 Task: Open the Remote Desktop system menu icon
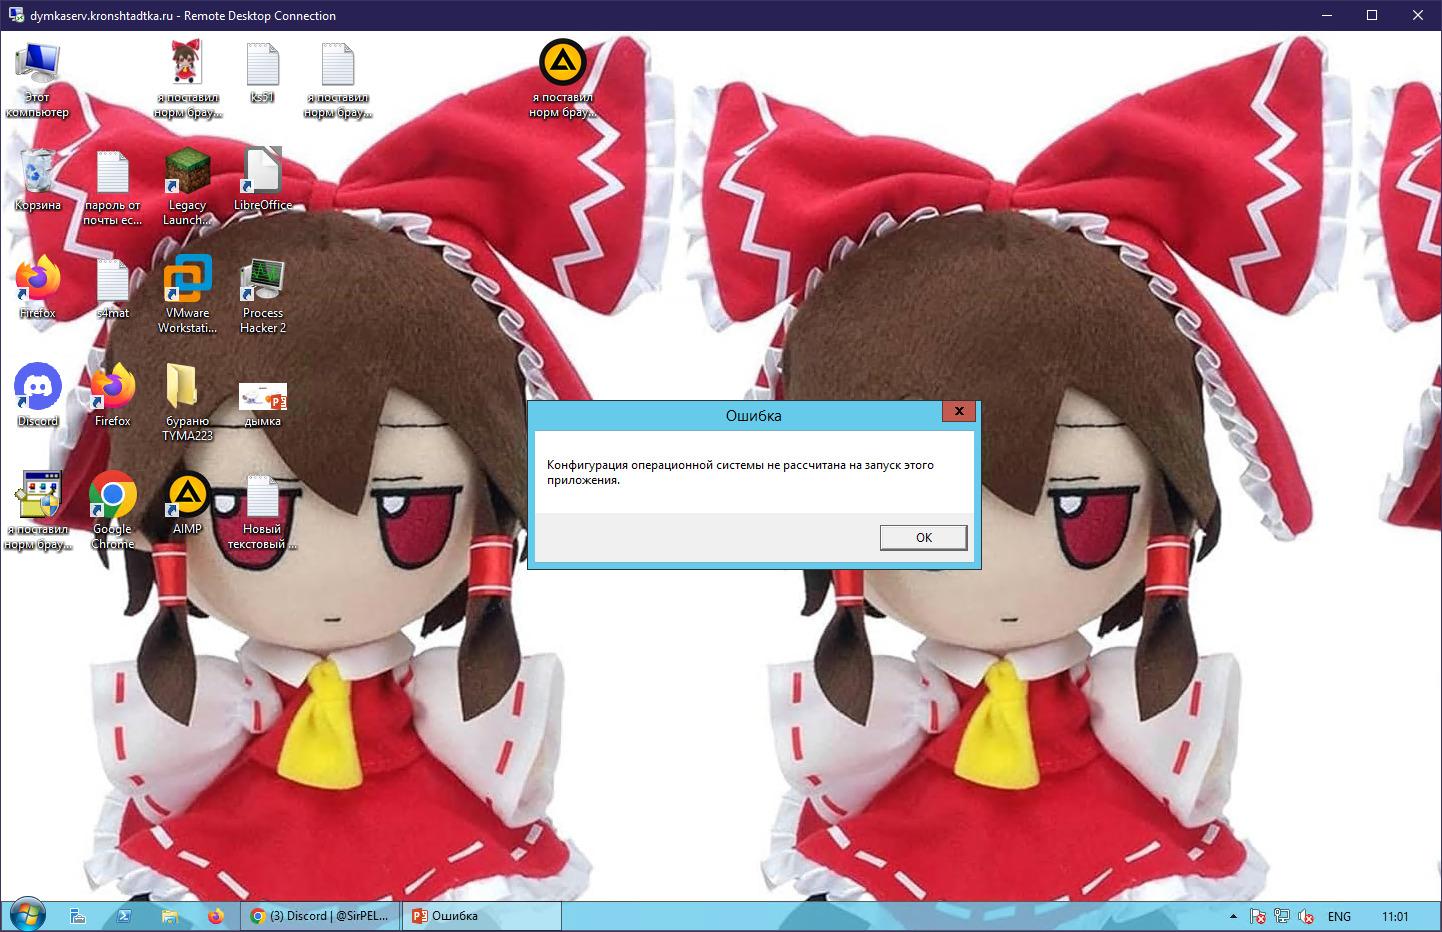pos(16,15)
